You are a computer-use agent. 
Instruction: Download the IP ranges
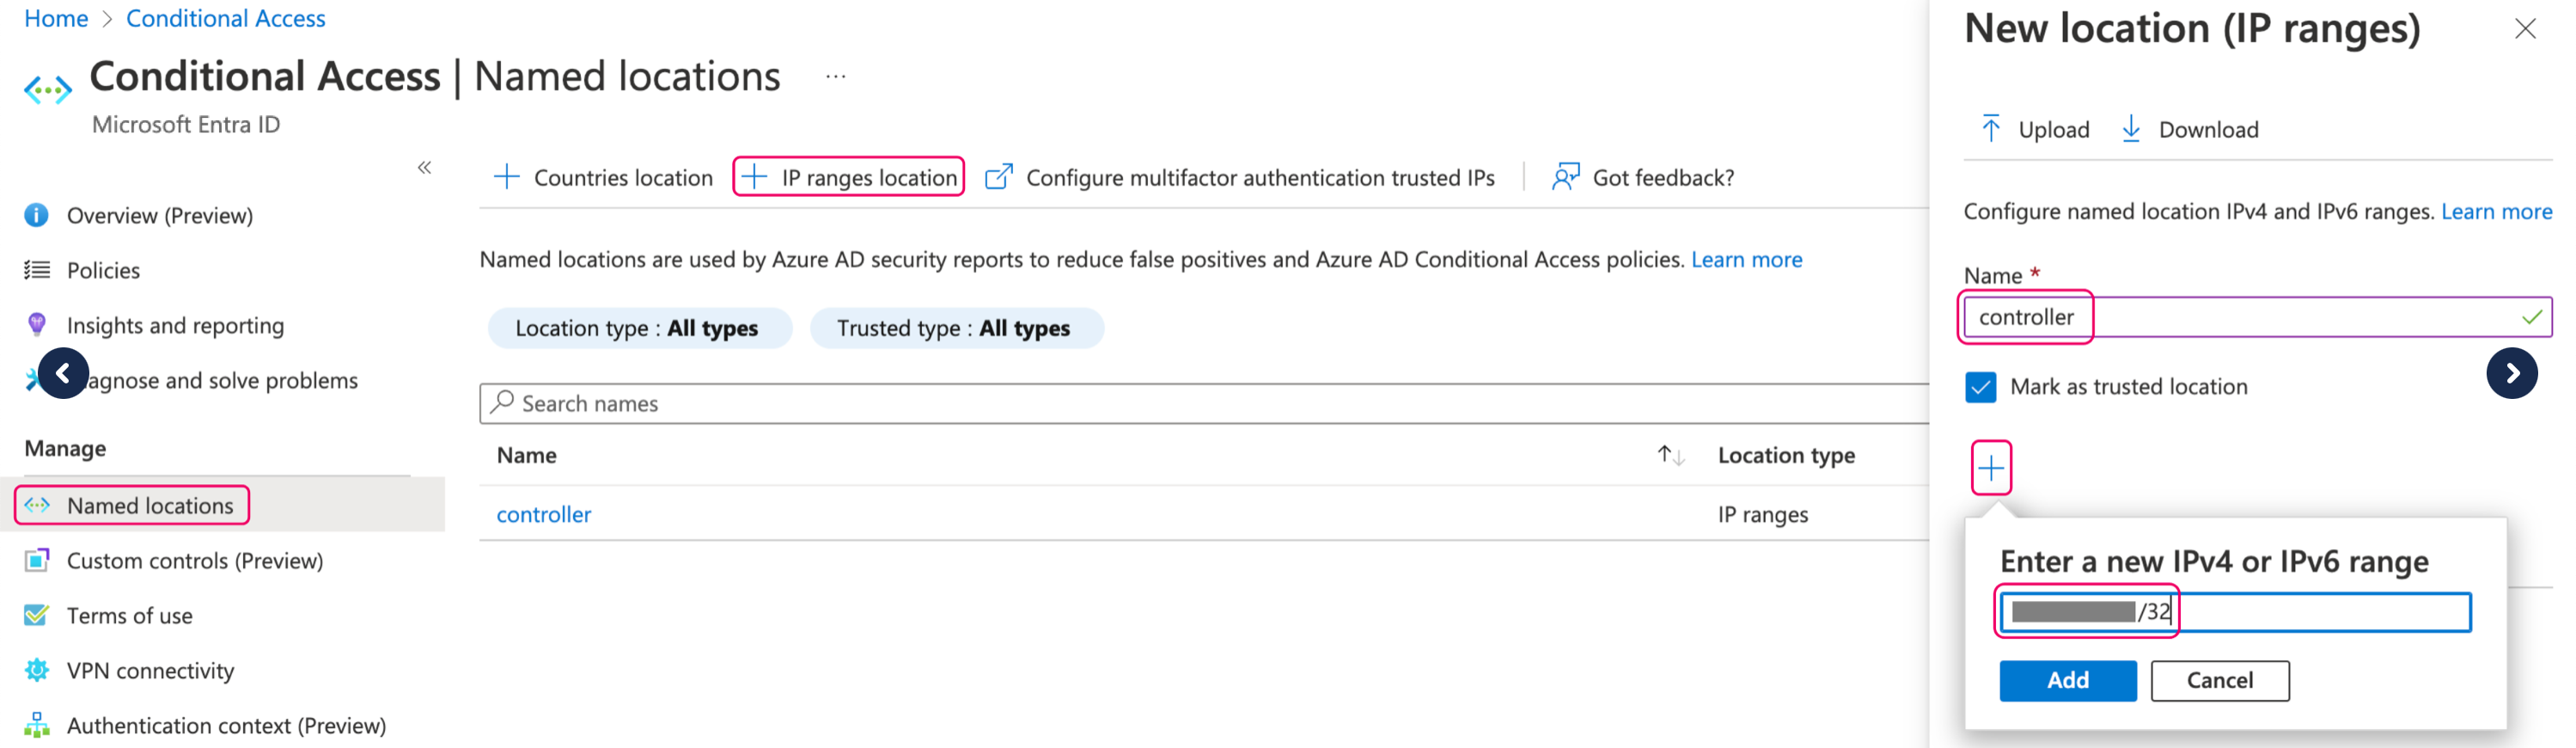click(2189, 129)
